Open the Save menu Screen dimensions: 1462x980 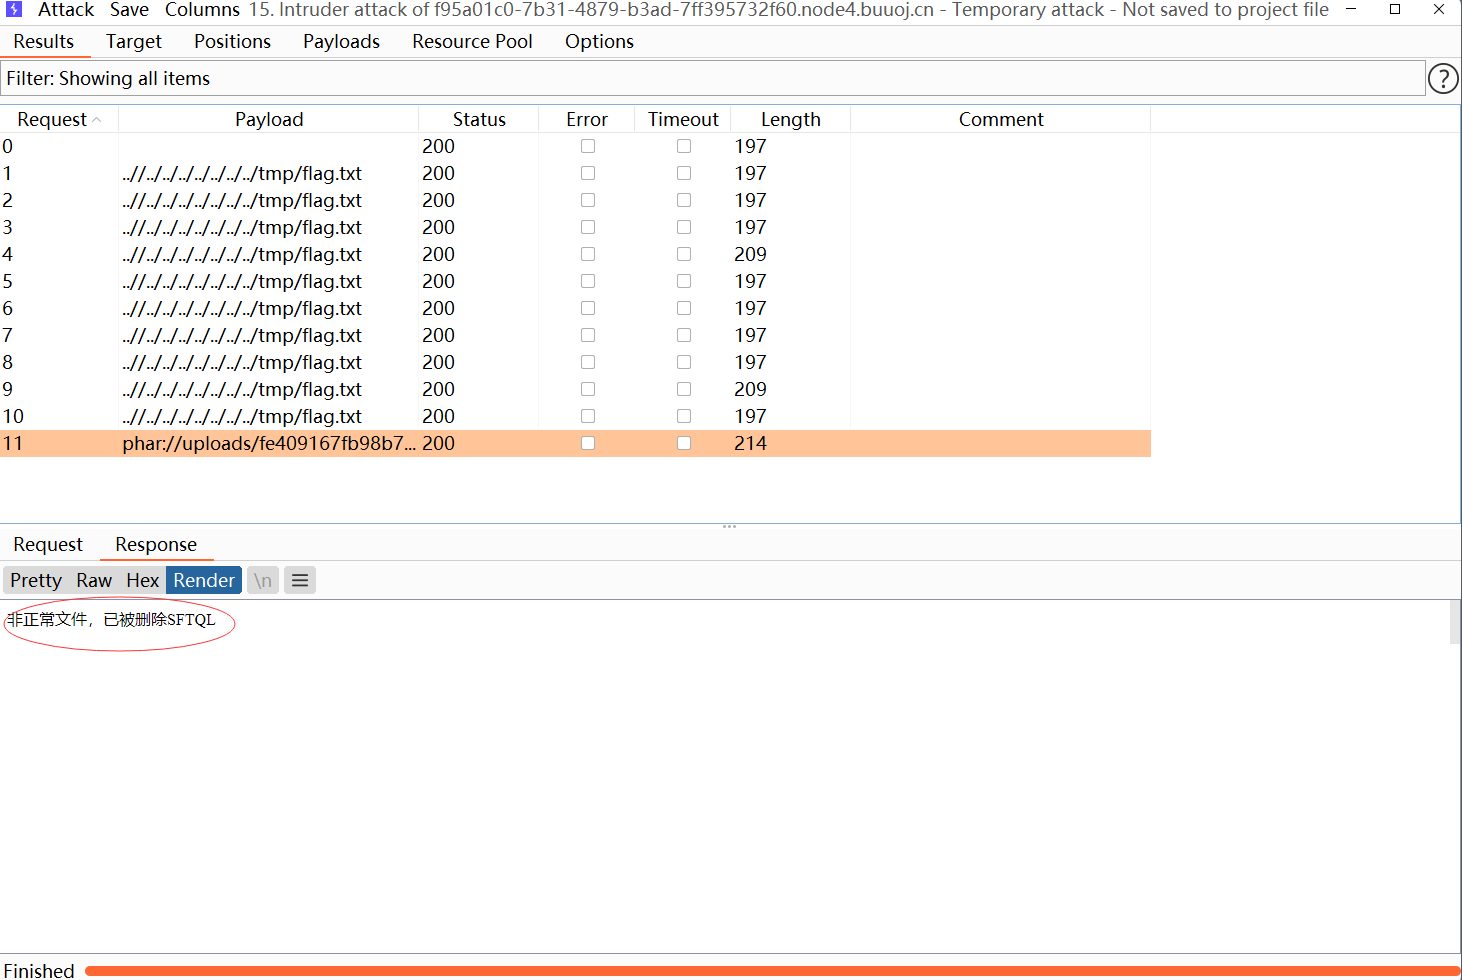pyautogui.click(x=129, y=10)
